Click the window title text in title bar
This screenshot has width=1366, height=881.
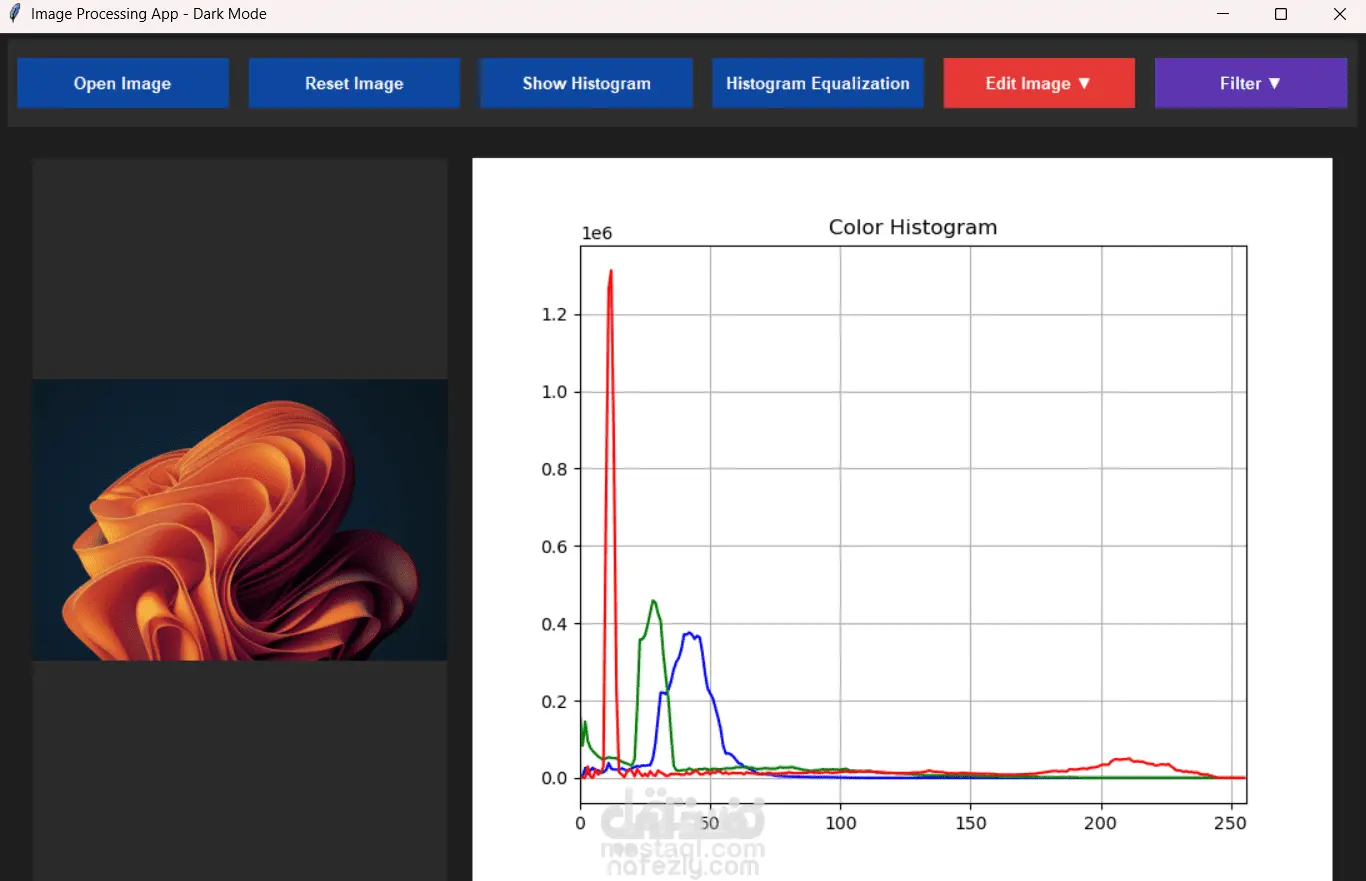(149, 14)
